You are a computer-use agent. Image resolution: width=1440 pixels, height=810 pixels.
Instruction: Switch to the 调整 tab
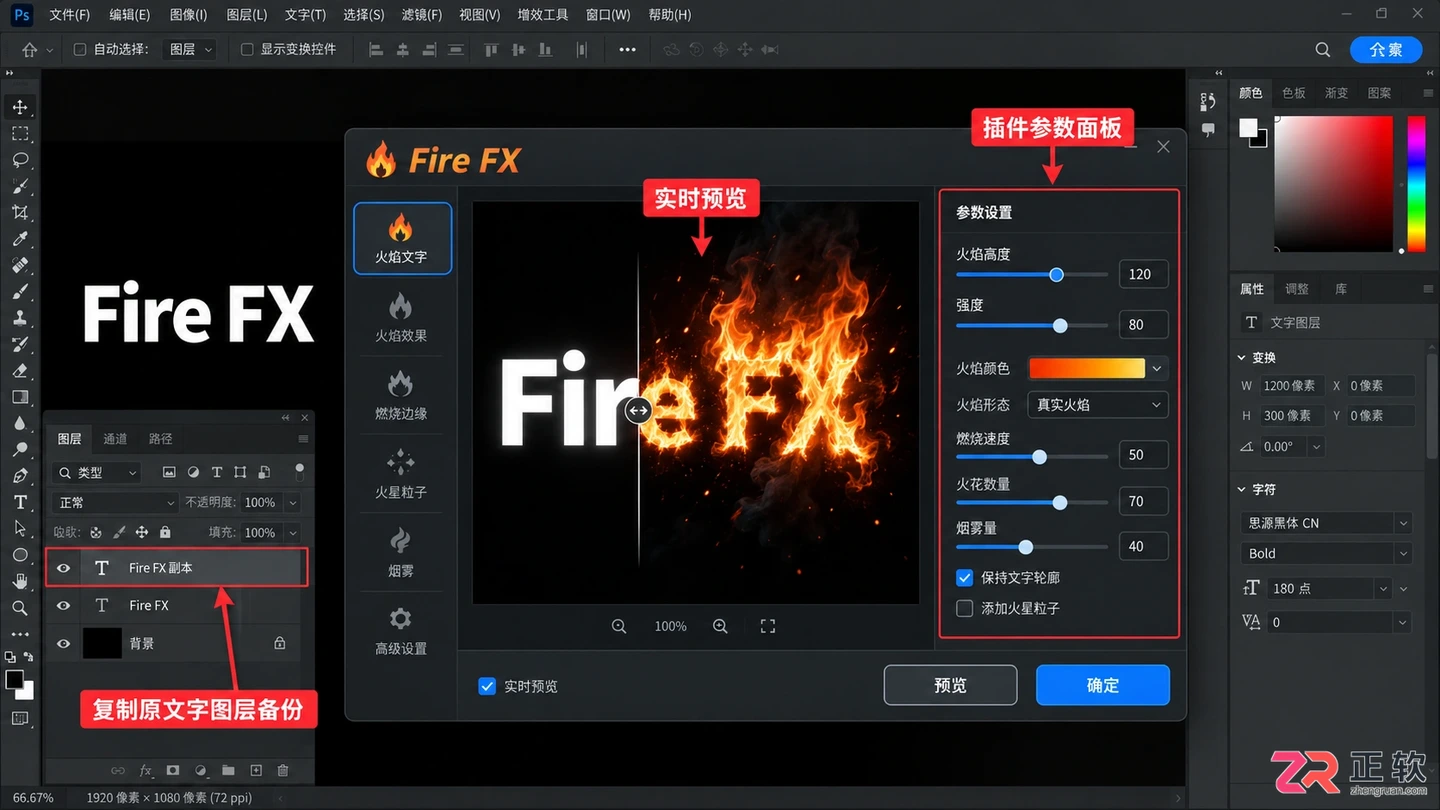1297,289
